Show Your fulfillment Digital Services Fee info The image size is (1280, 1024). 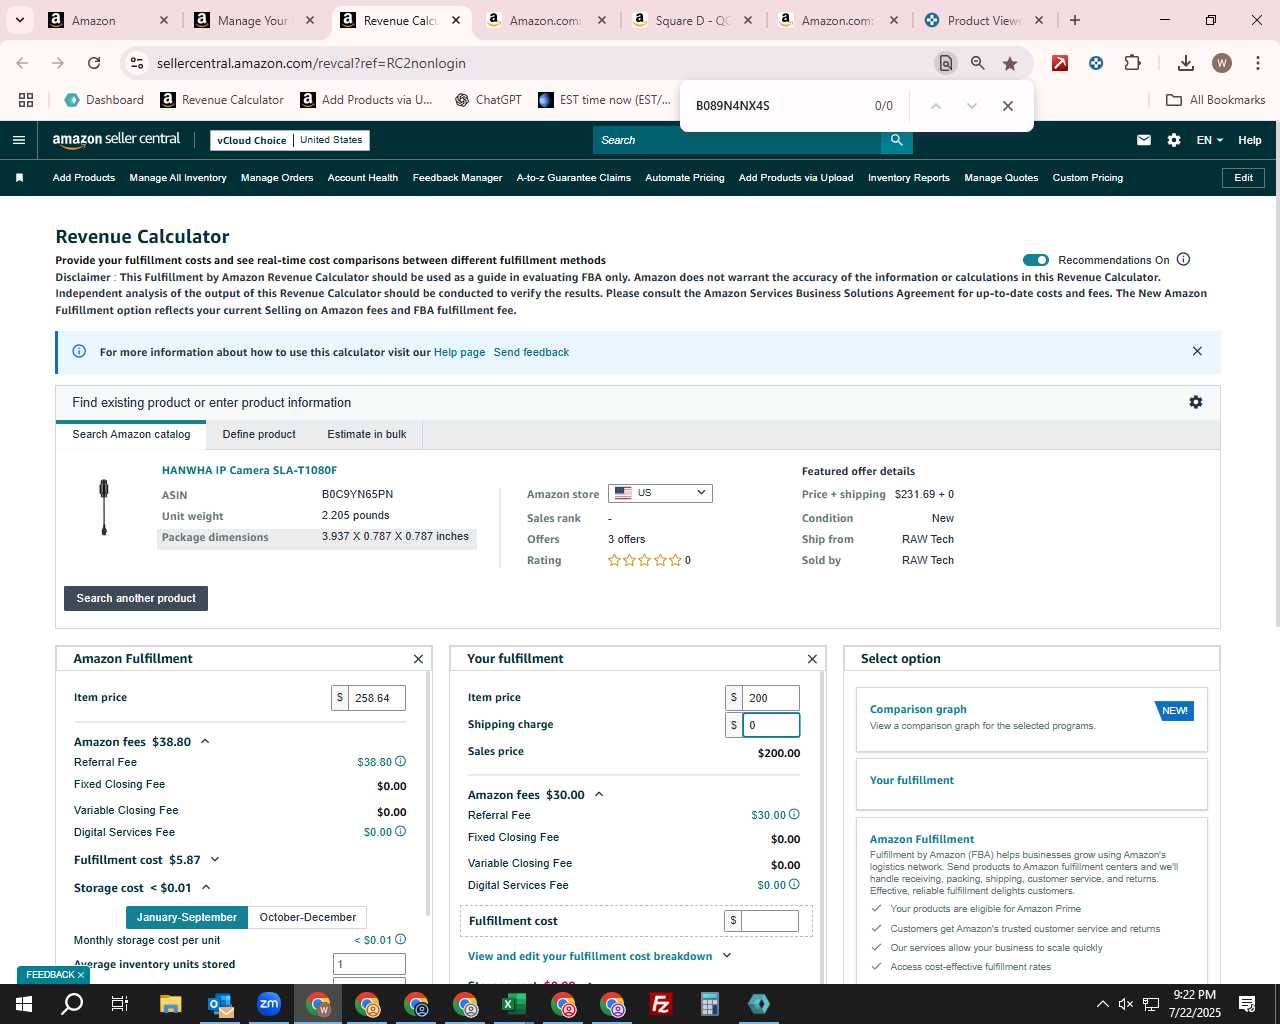(795, 885)
